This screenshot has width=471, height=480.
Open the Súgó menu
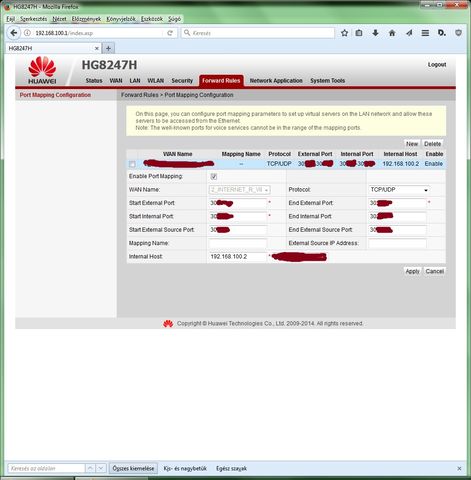(x=174, y=19)
